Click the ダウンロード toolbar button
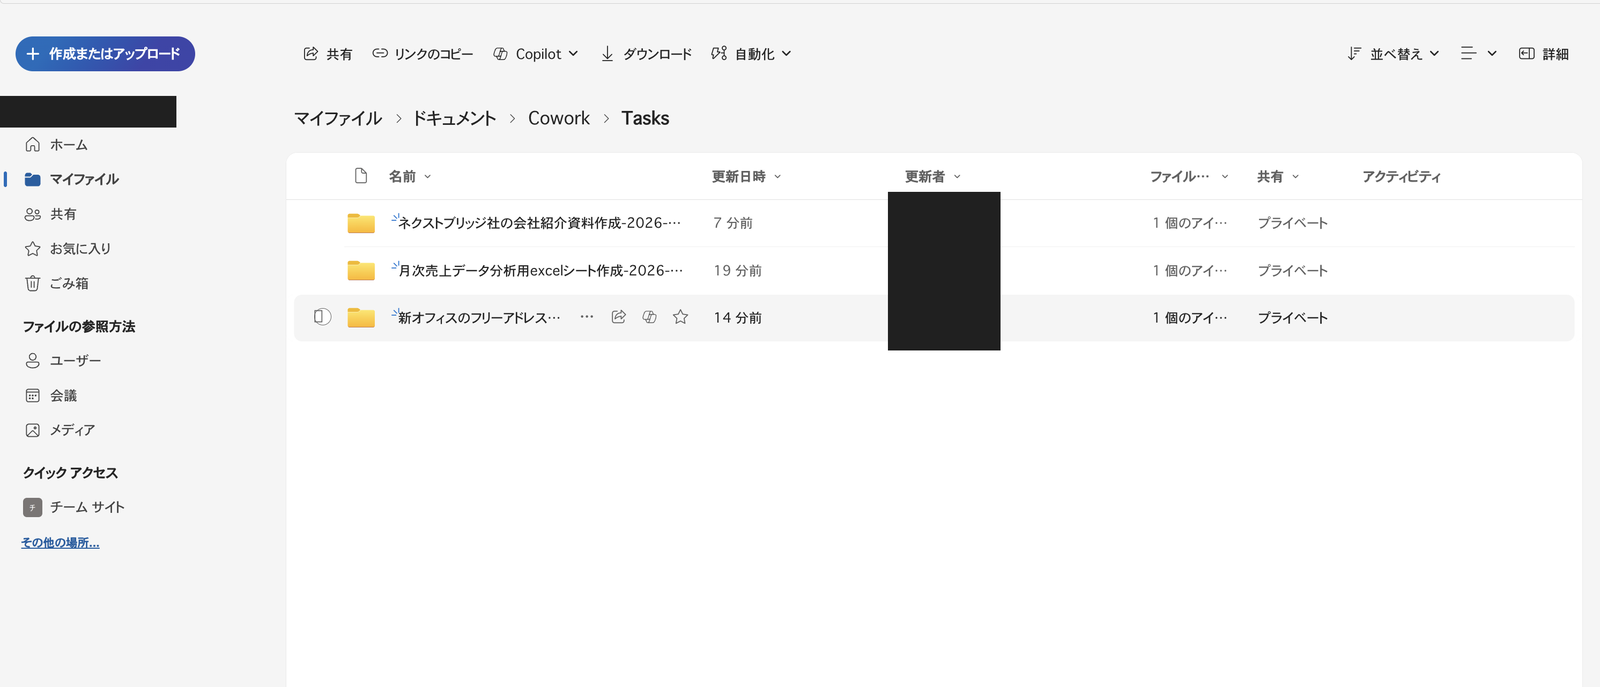This screenshot has width=1600, height=687. click(646, 54)
